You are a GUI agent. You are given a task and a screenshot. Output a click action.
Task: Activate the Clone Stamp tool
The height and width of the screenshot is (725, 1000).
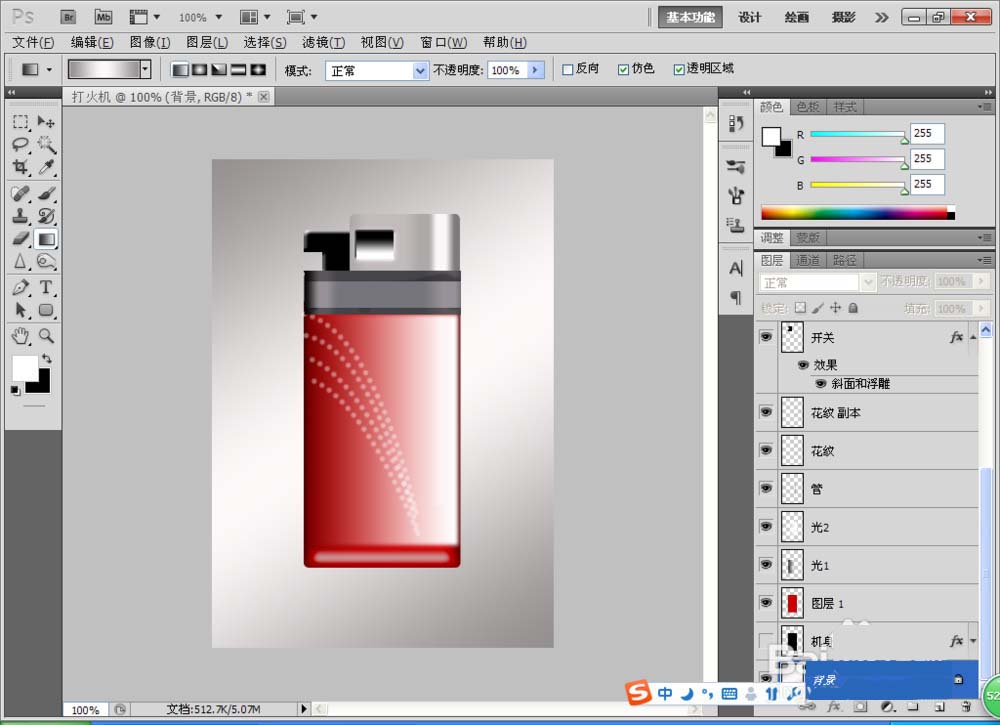point(20,215)
